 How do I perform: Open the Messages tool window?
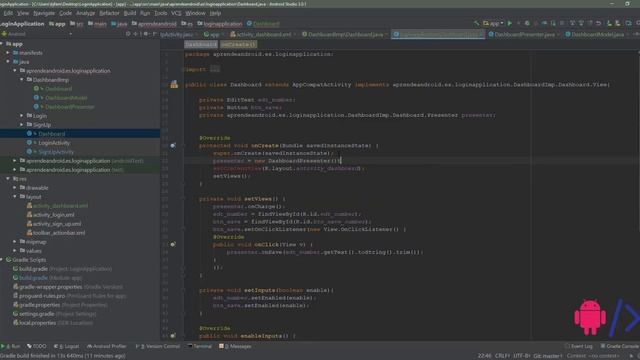236,346
